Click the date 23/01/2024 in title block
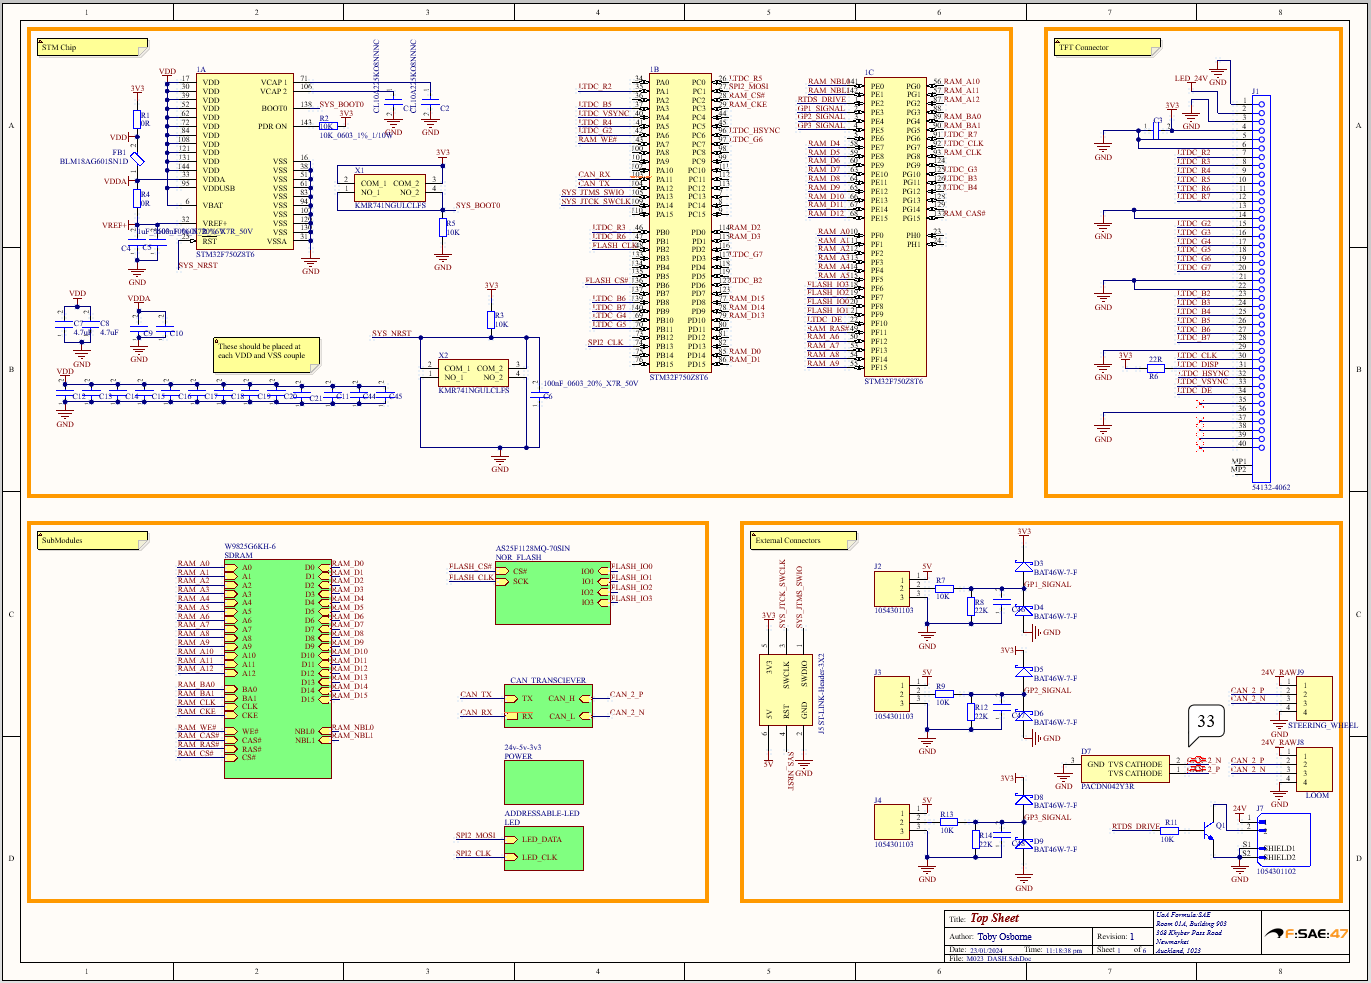The height and width of the screenshot is (983, 1371). tap(988, 950)
